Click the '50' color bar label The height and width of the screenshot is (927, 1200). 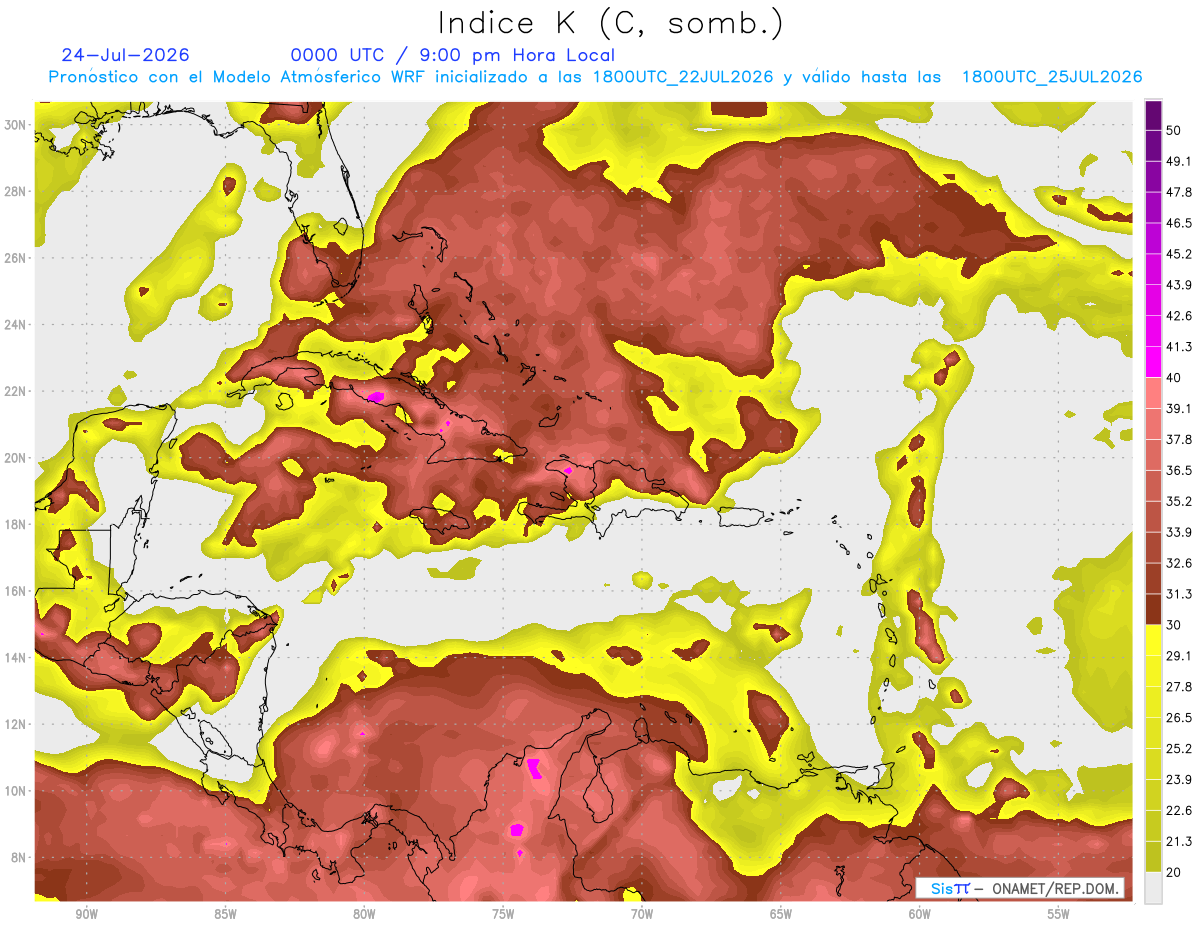[1174, 129]
